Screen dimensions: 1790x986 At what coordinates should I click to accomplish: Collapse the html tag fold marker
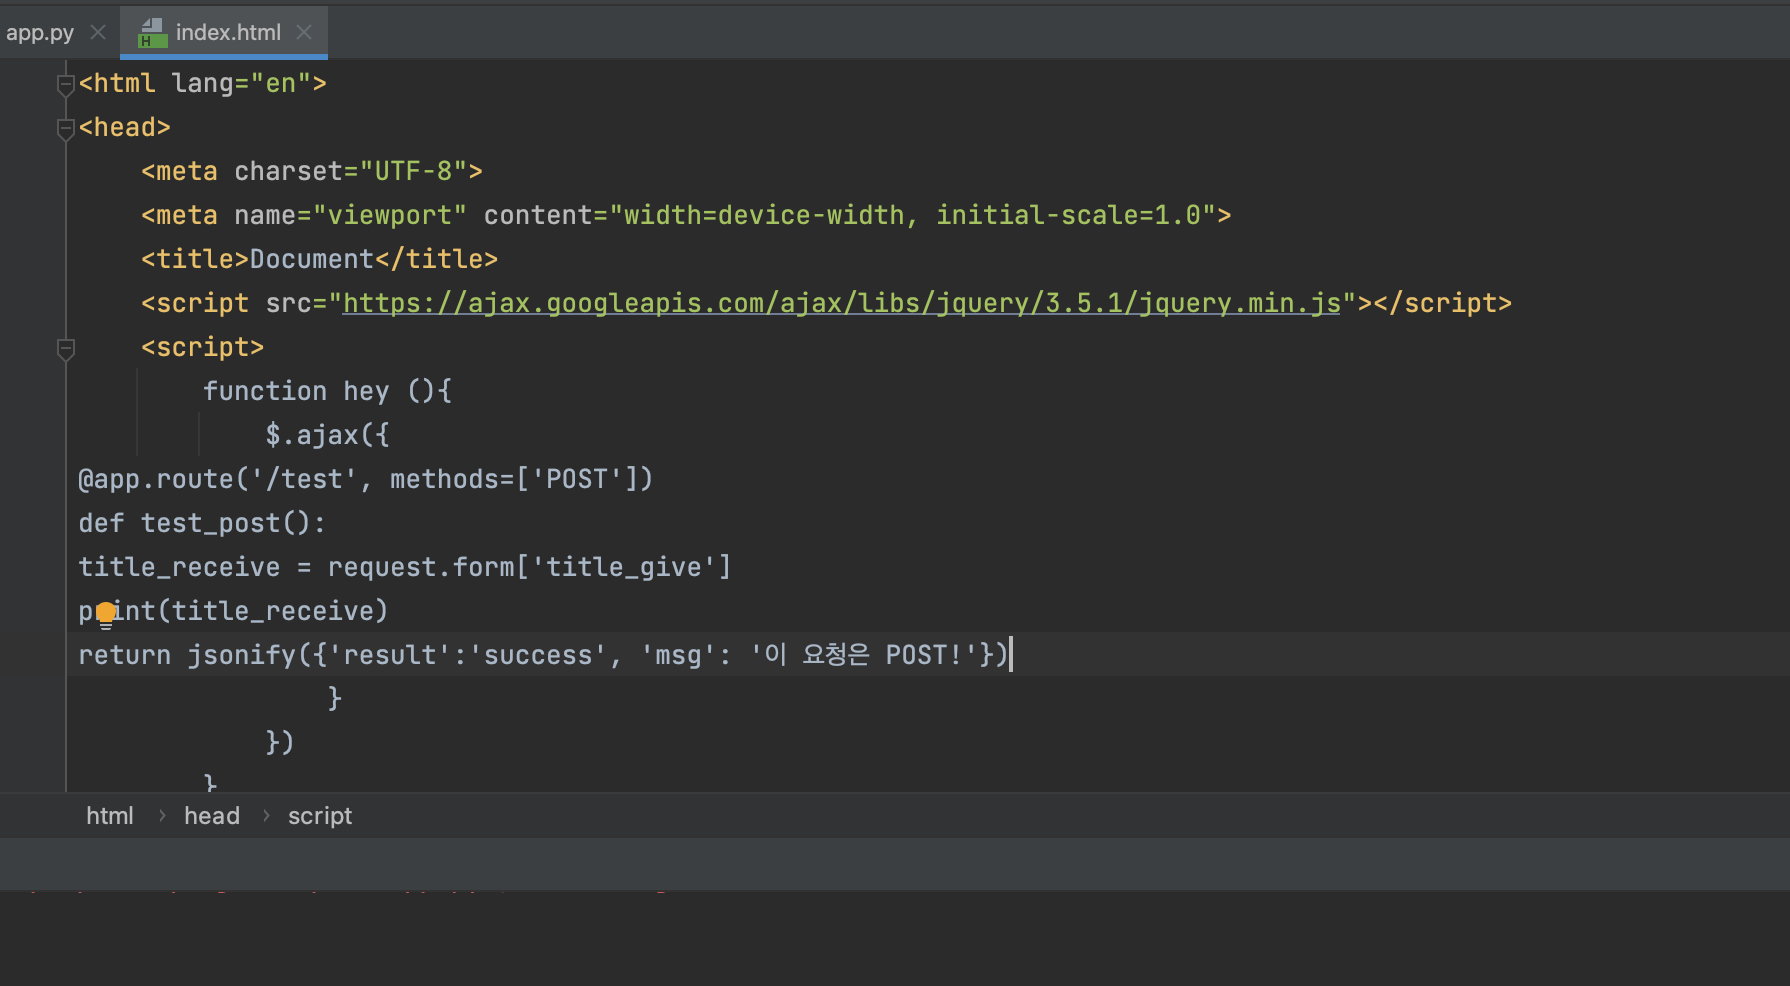[x=66, y=84]
